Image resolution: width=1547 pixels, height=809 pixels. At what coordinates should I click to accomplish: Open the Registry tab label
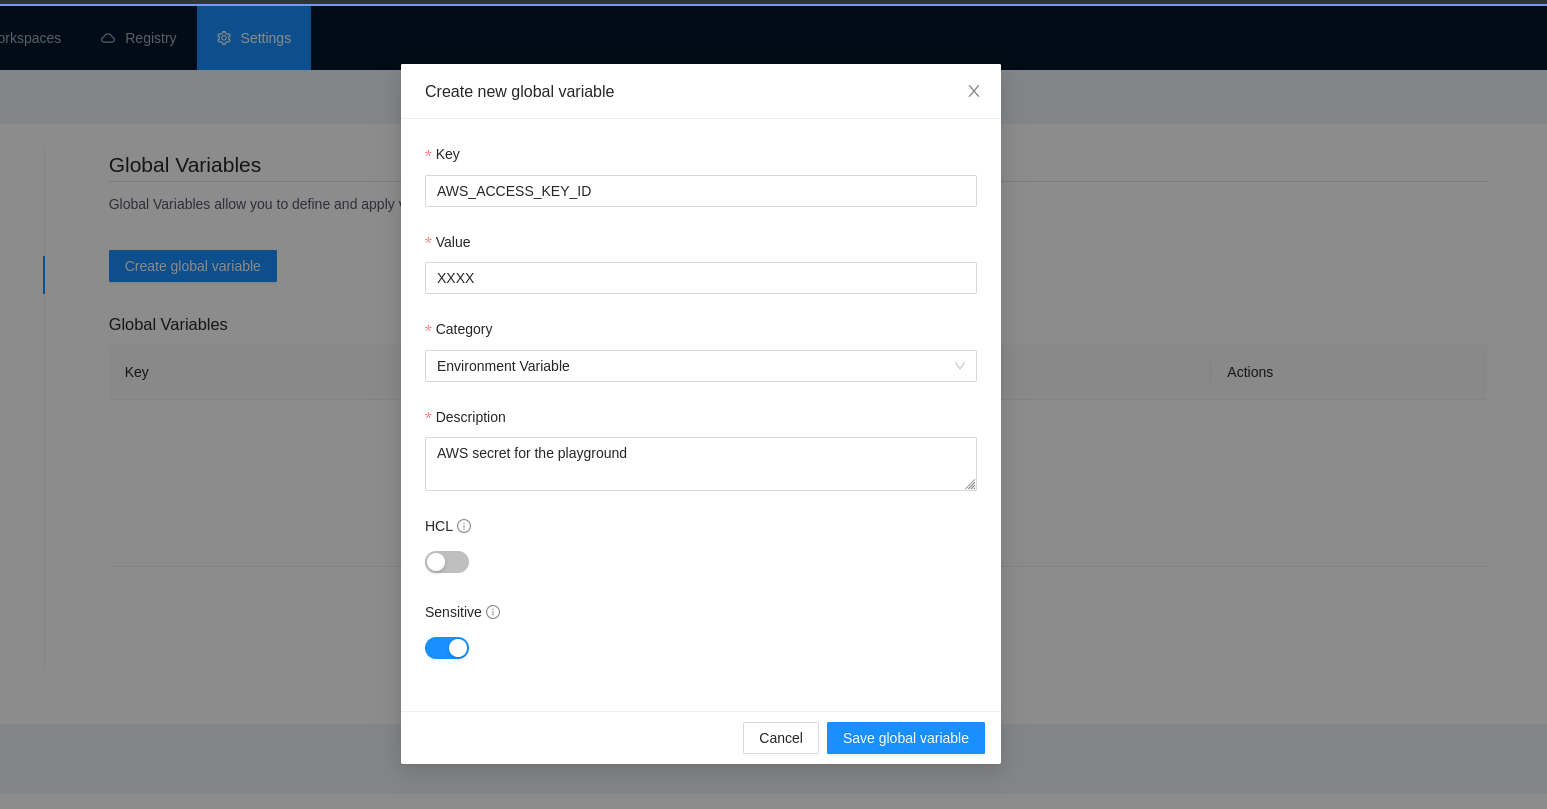pyautogui.click(x=150, y=38)
